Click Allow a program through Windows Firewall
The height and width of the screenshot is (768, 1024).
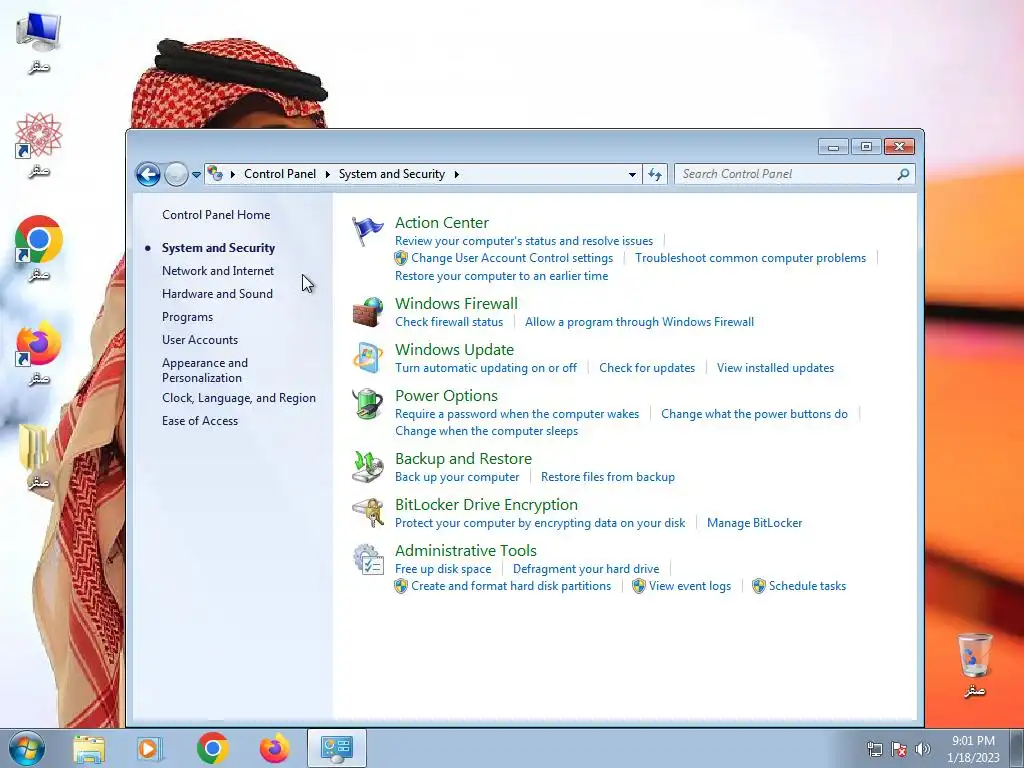click(x=639, y=322)
